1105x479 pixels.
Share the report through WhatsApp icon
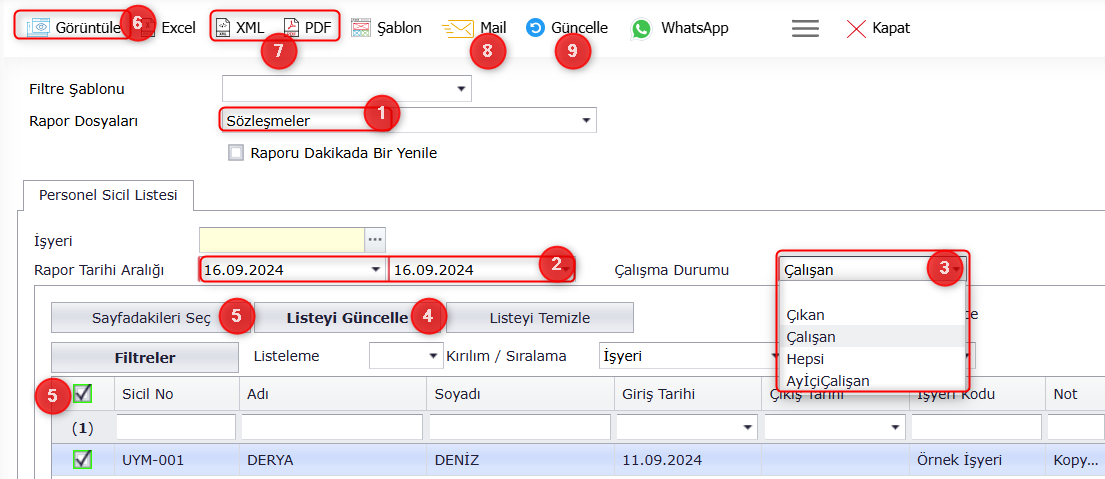click(x=641, y=28)
